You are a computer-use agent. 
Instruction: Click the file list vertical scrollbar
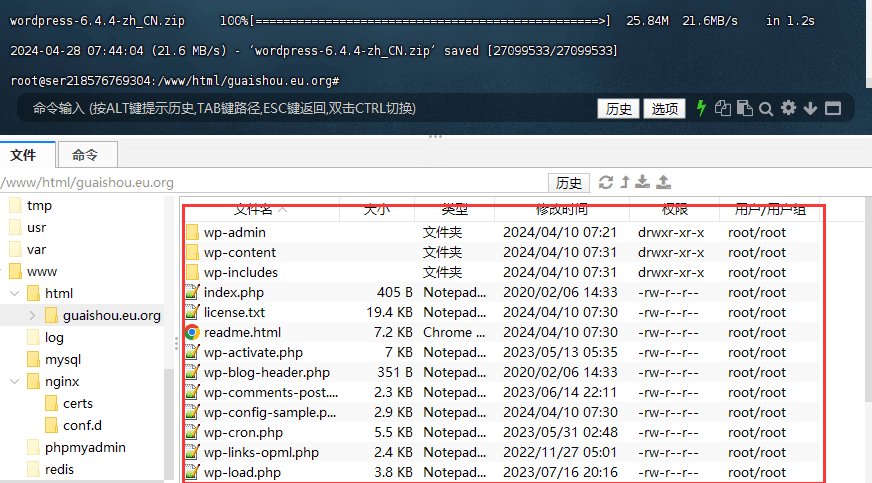(x=868, y=300)
